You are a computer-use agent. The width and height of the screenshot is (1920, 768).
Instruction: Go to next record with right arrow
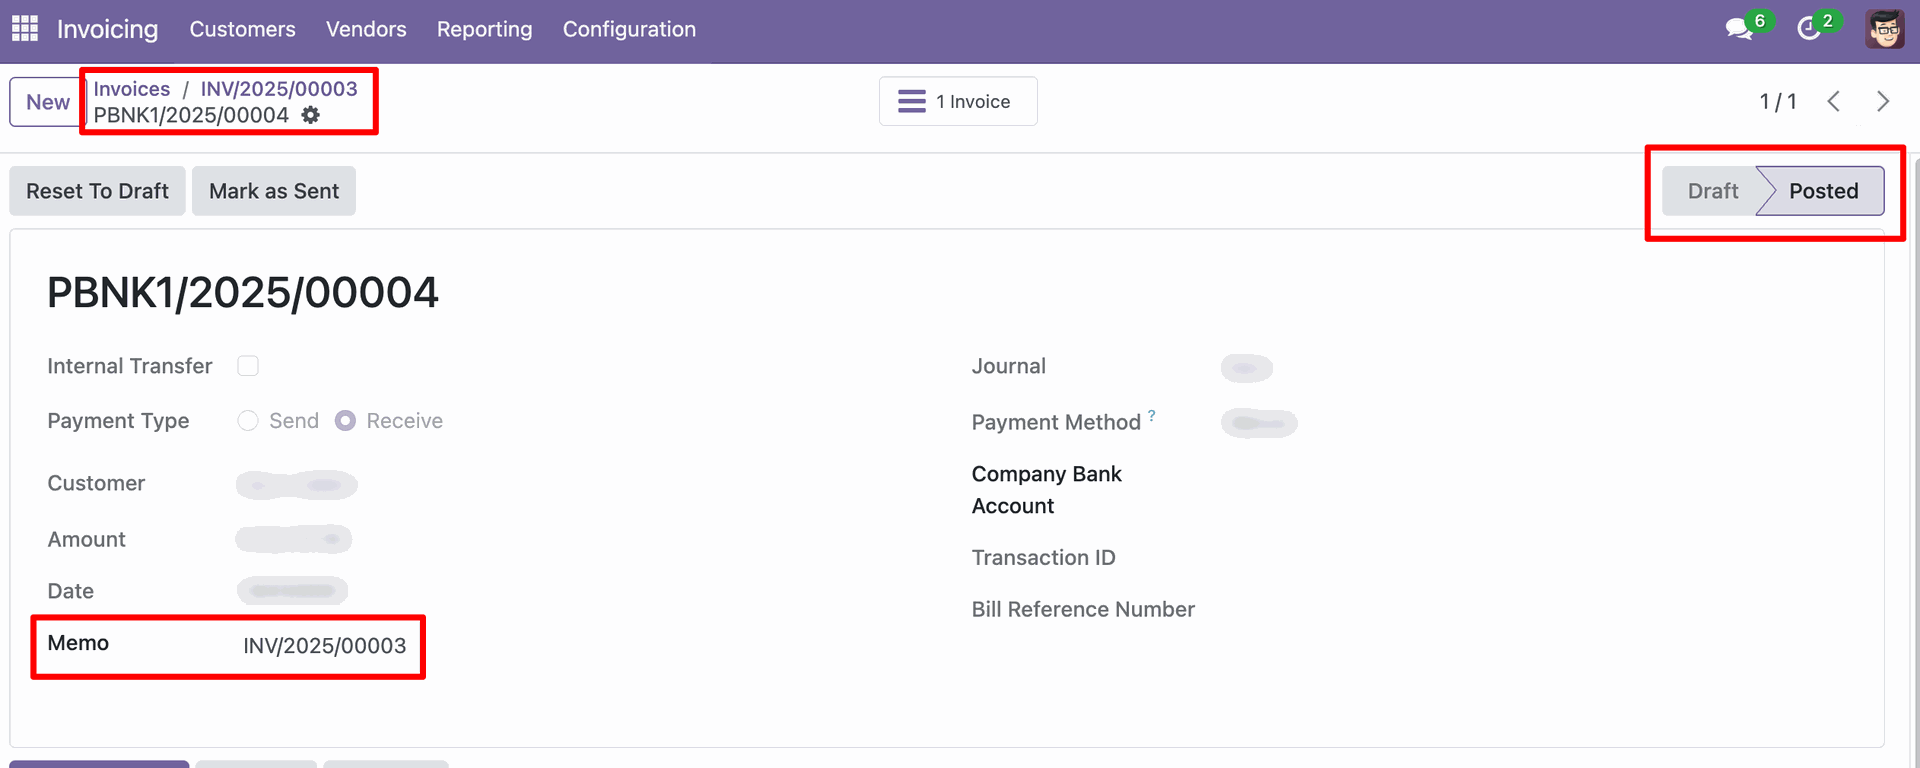pyautogui.click(x=1883, y=101)
